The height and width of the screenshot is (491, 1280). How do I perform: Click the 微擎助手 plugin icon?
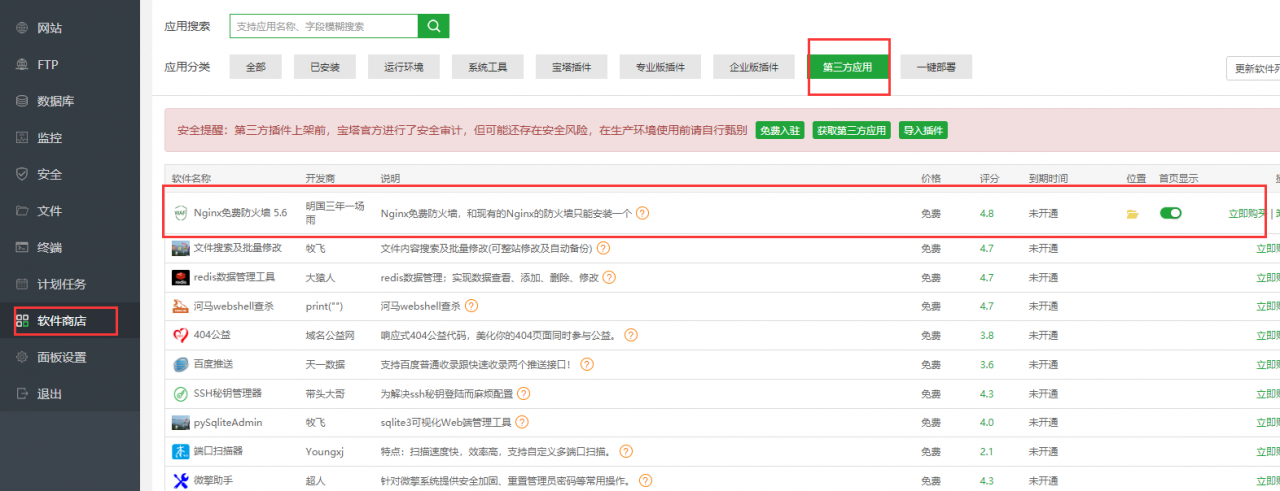(x=181, y=481)
